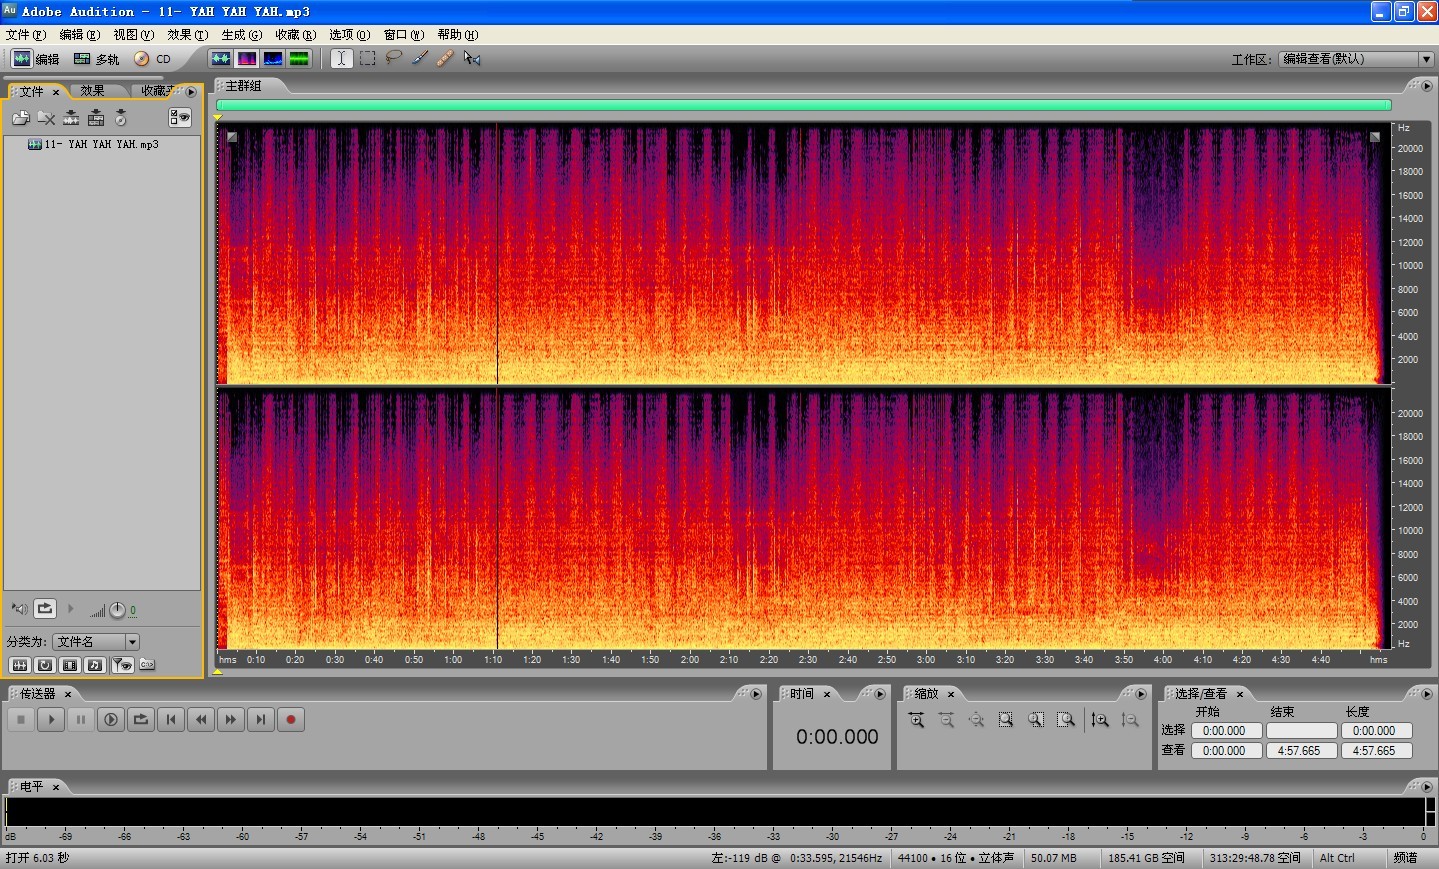Select the Lasso Selection tool

pos(394,59)
